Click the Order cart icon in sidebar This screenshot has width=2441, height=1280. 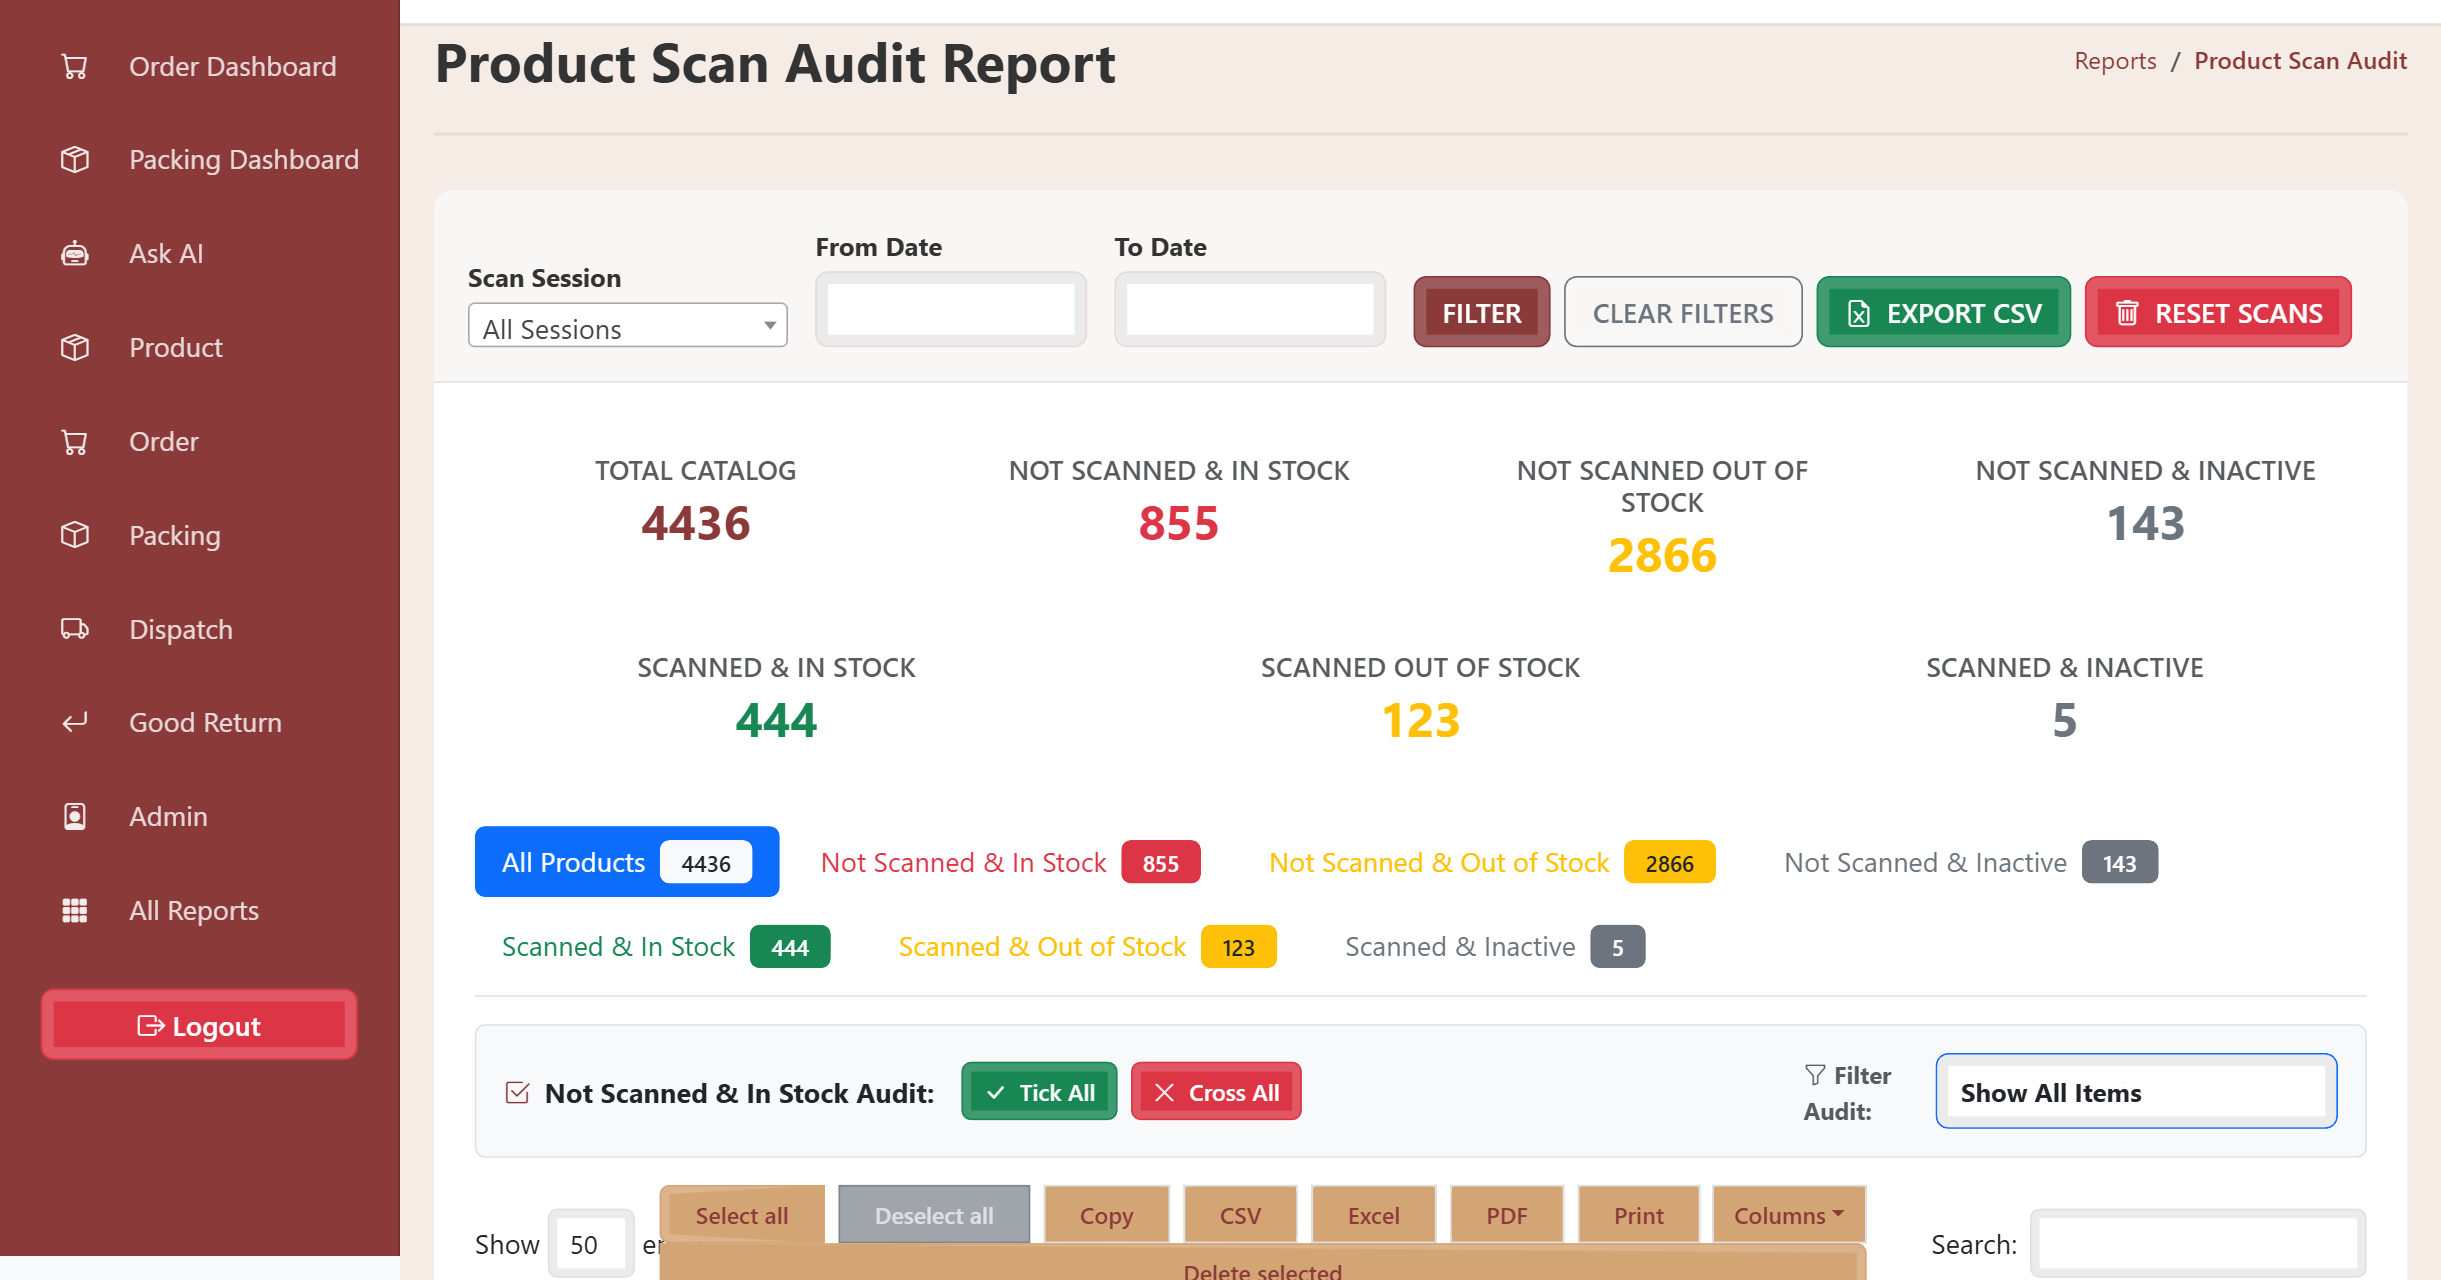(x=74, y=442)
